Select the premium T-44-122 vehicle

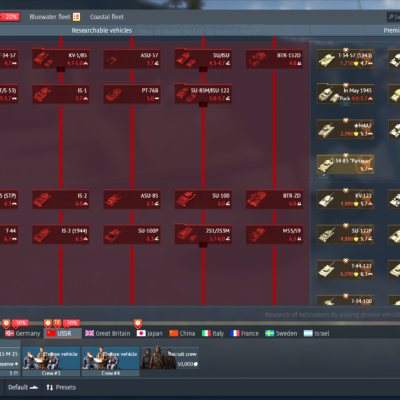point(345,270)
